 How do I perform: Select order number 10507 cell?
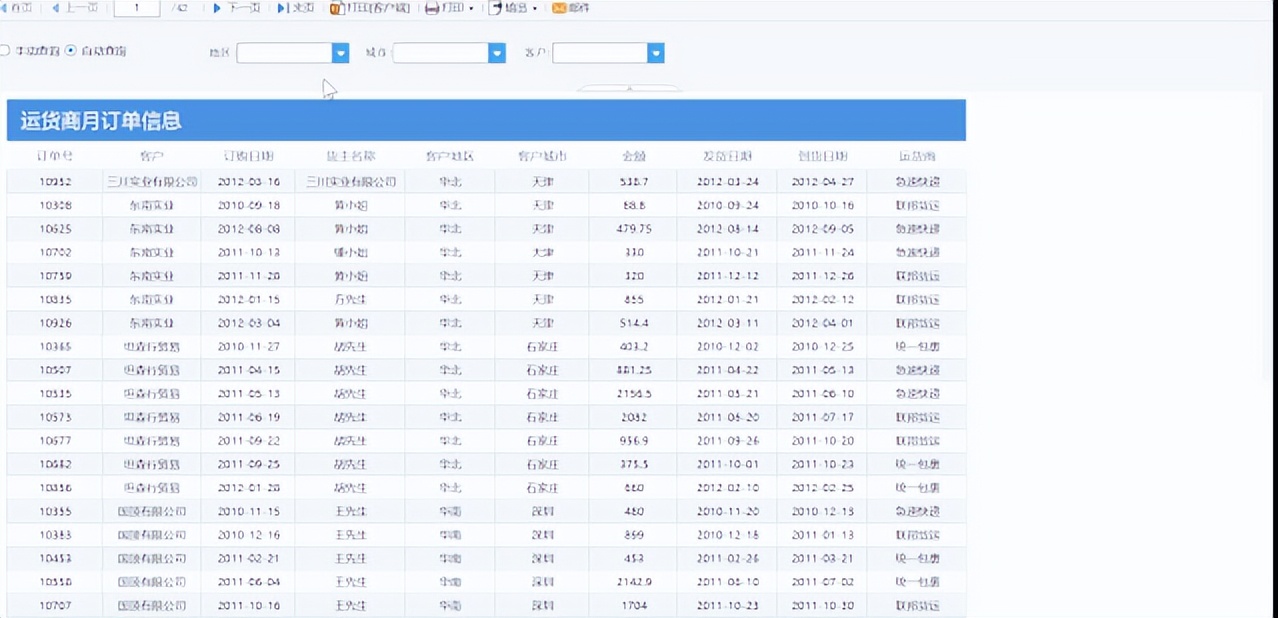click(55, 370)
